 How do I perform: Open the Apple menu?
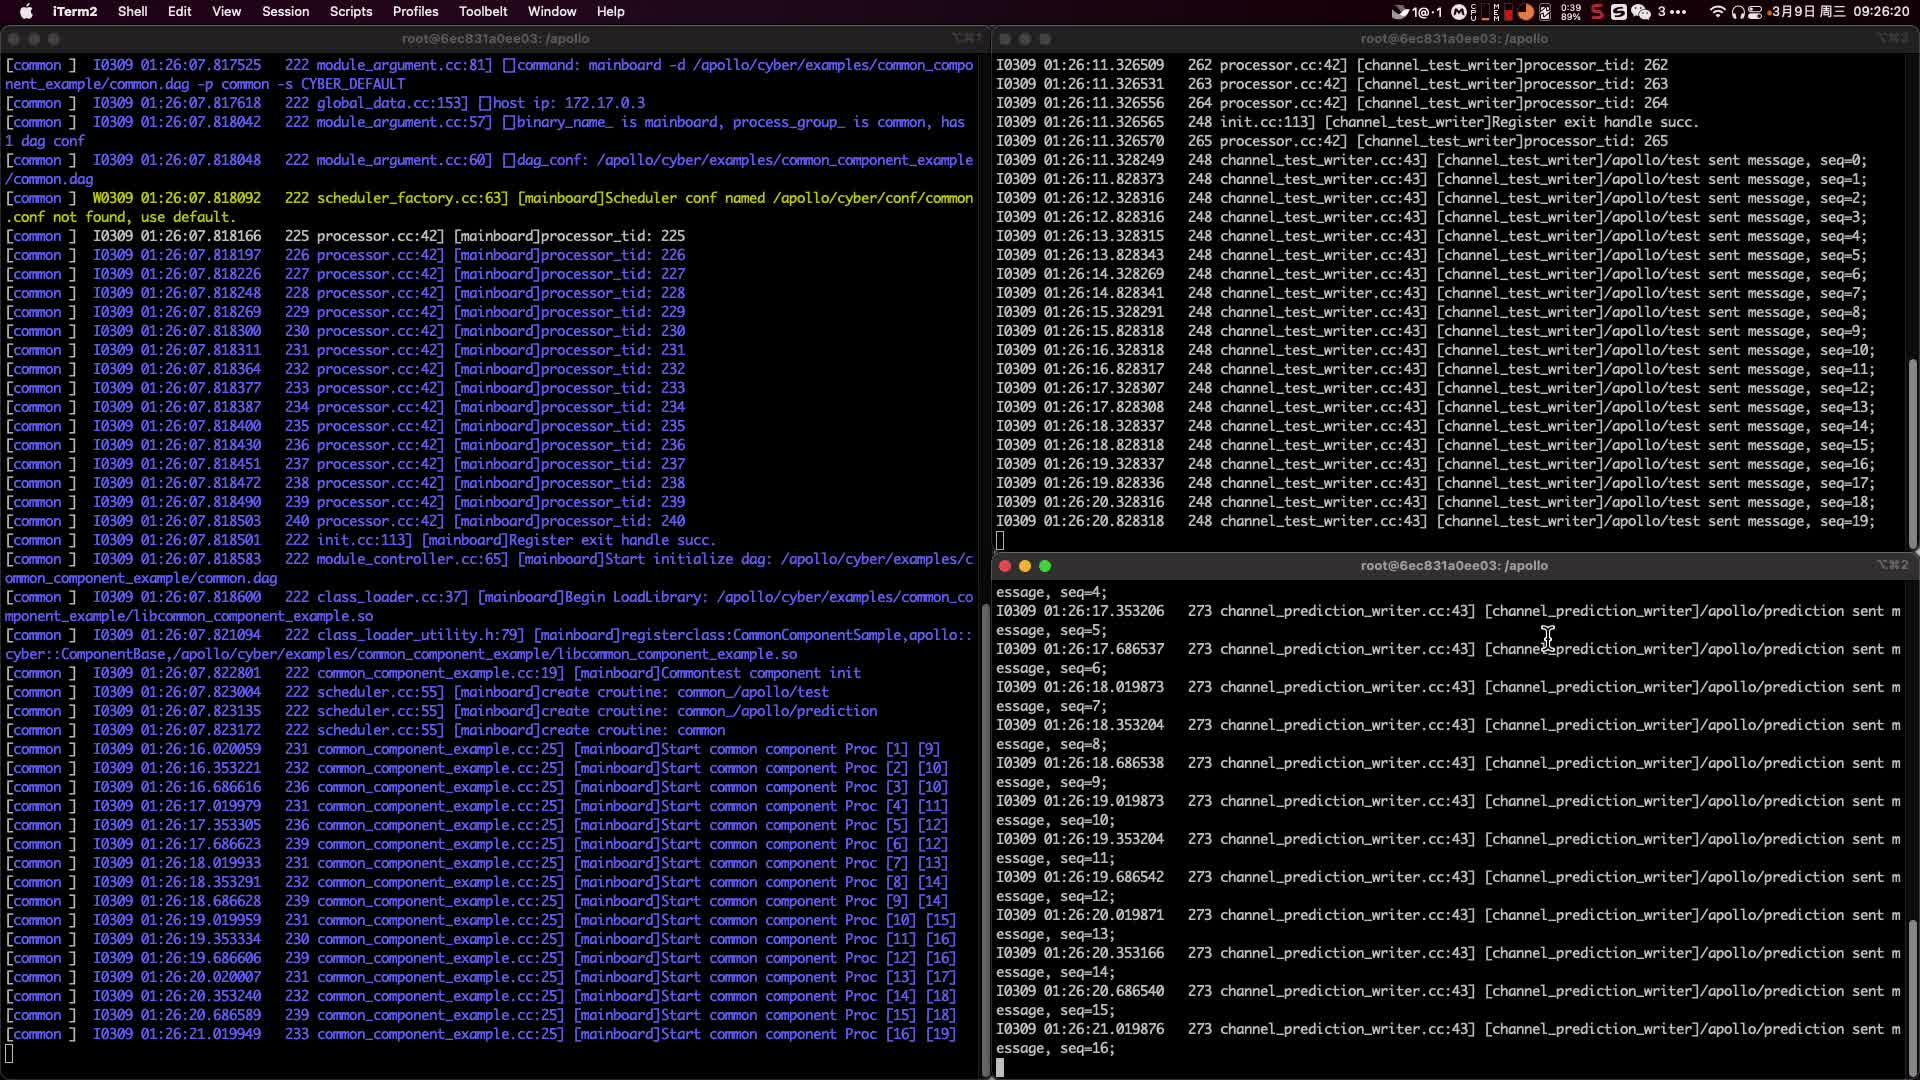tap(26, 12)
